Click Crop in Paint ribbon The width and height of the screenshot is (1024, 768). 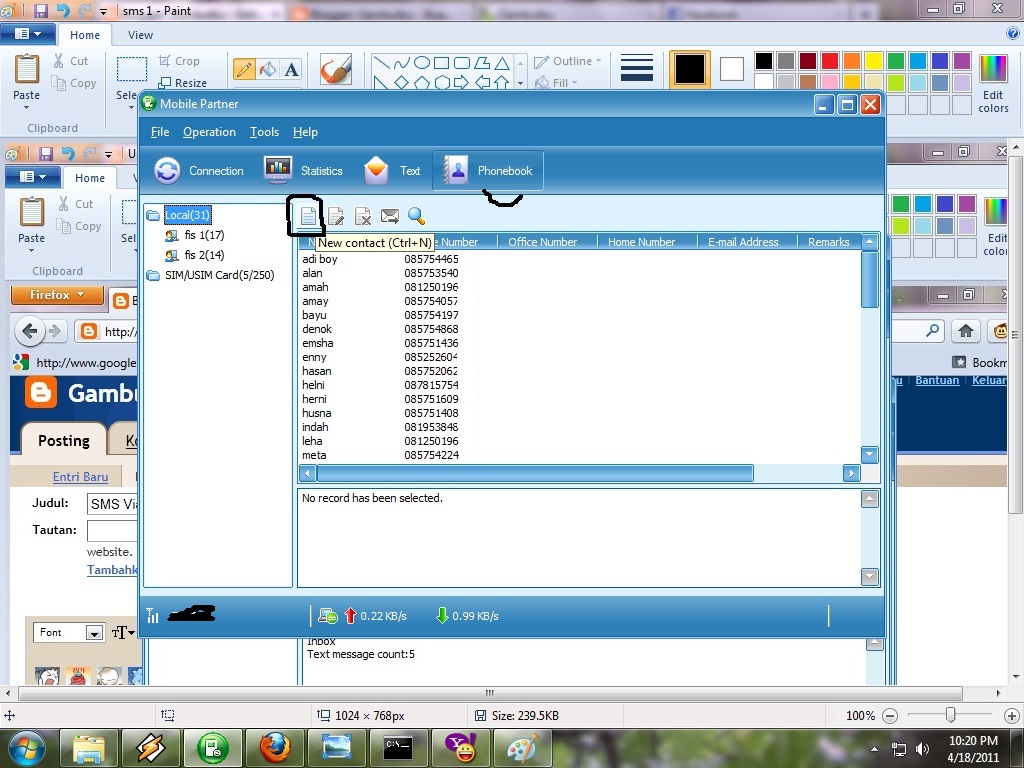coord(179,61)
